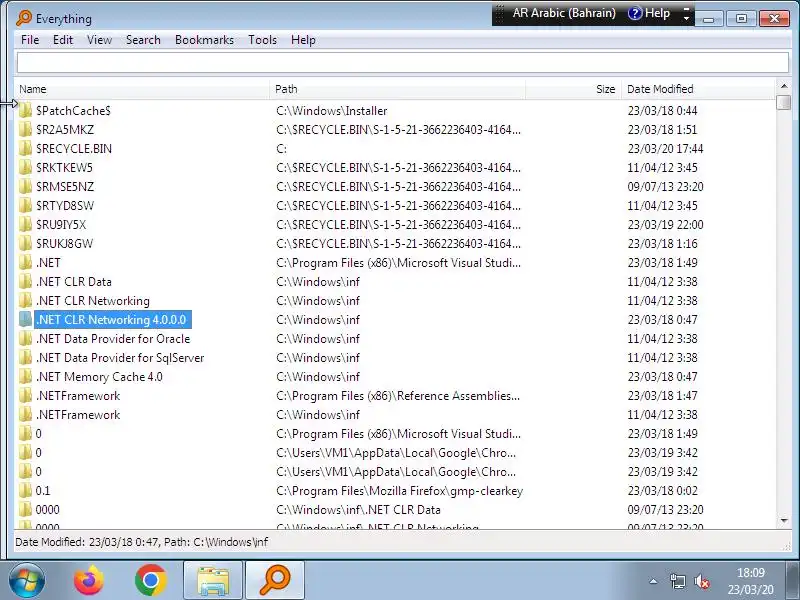Click the scrollbar down arrow
This screenshot has height=600, width=800.
(784, 520)
